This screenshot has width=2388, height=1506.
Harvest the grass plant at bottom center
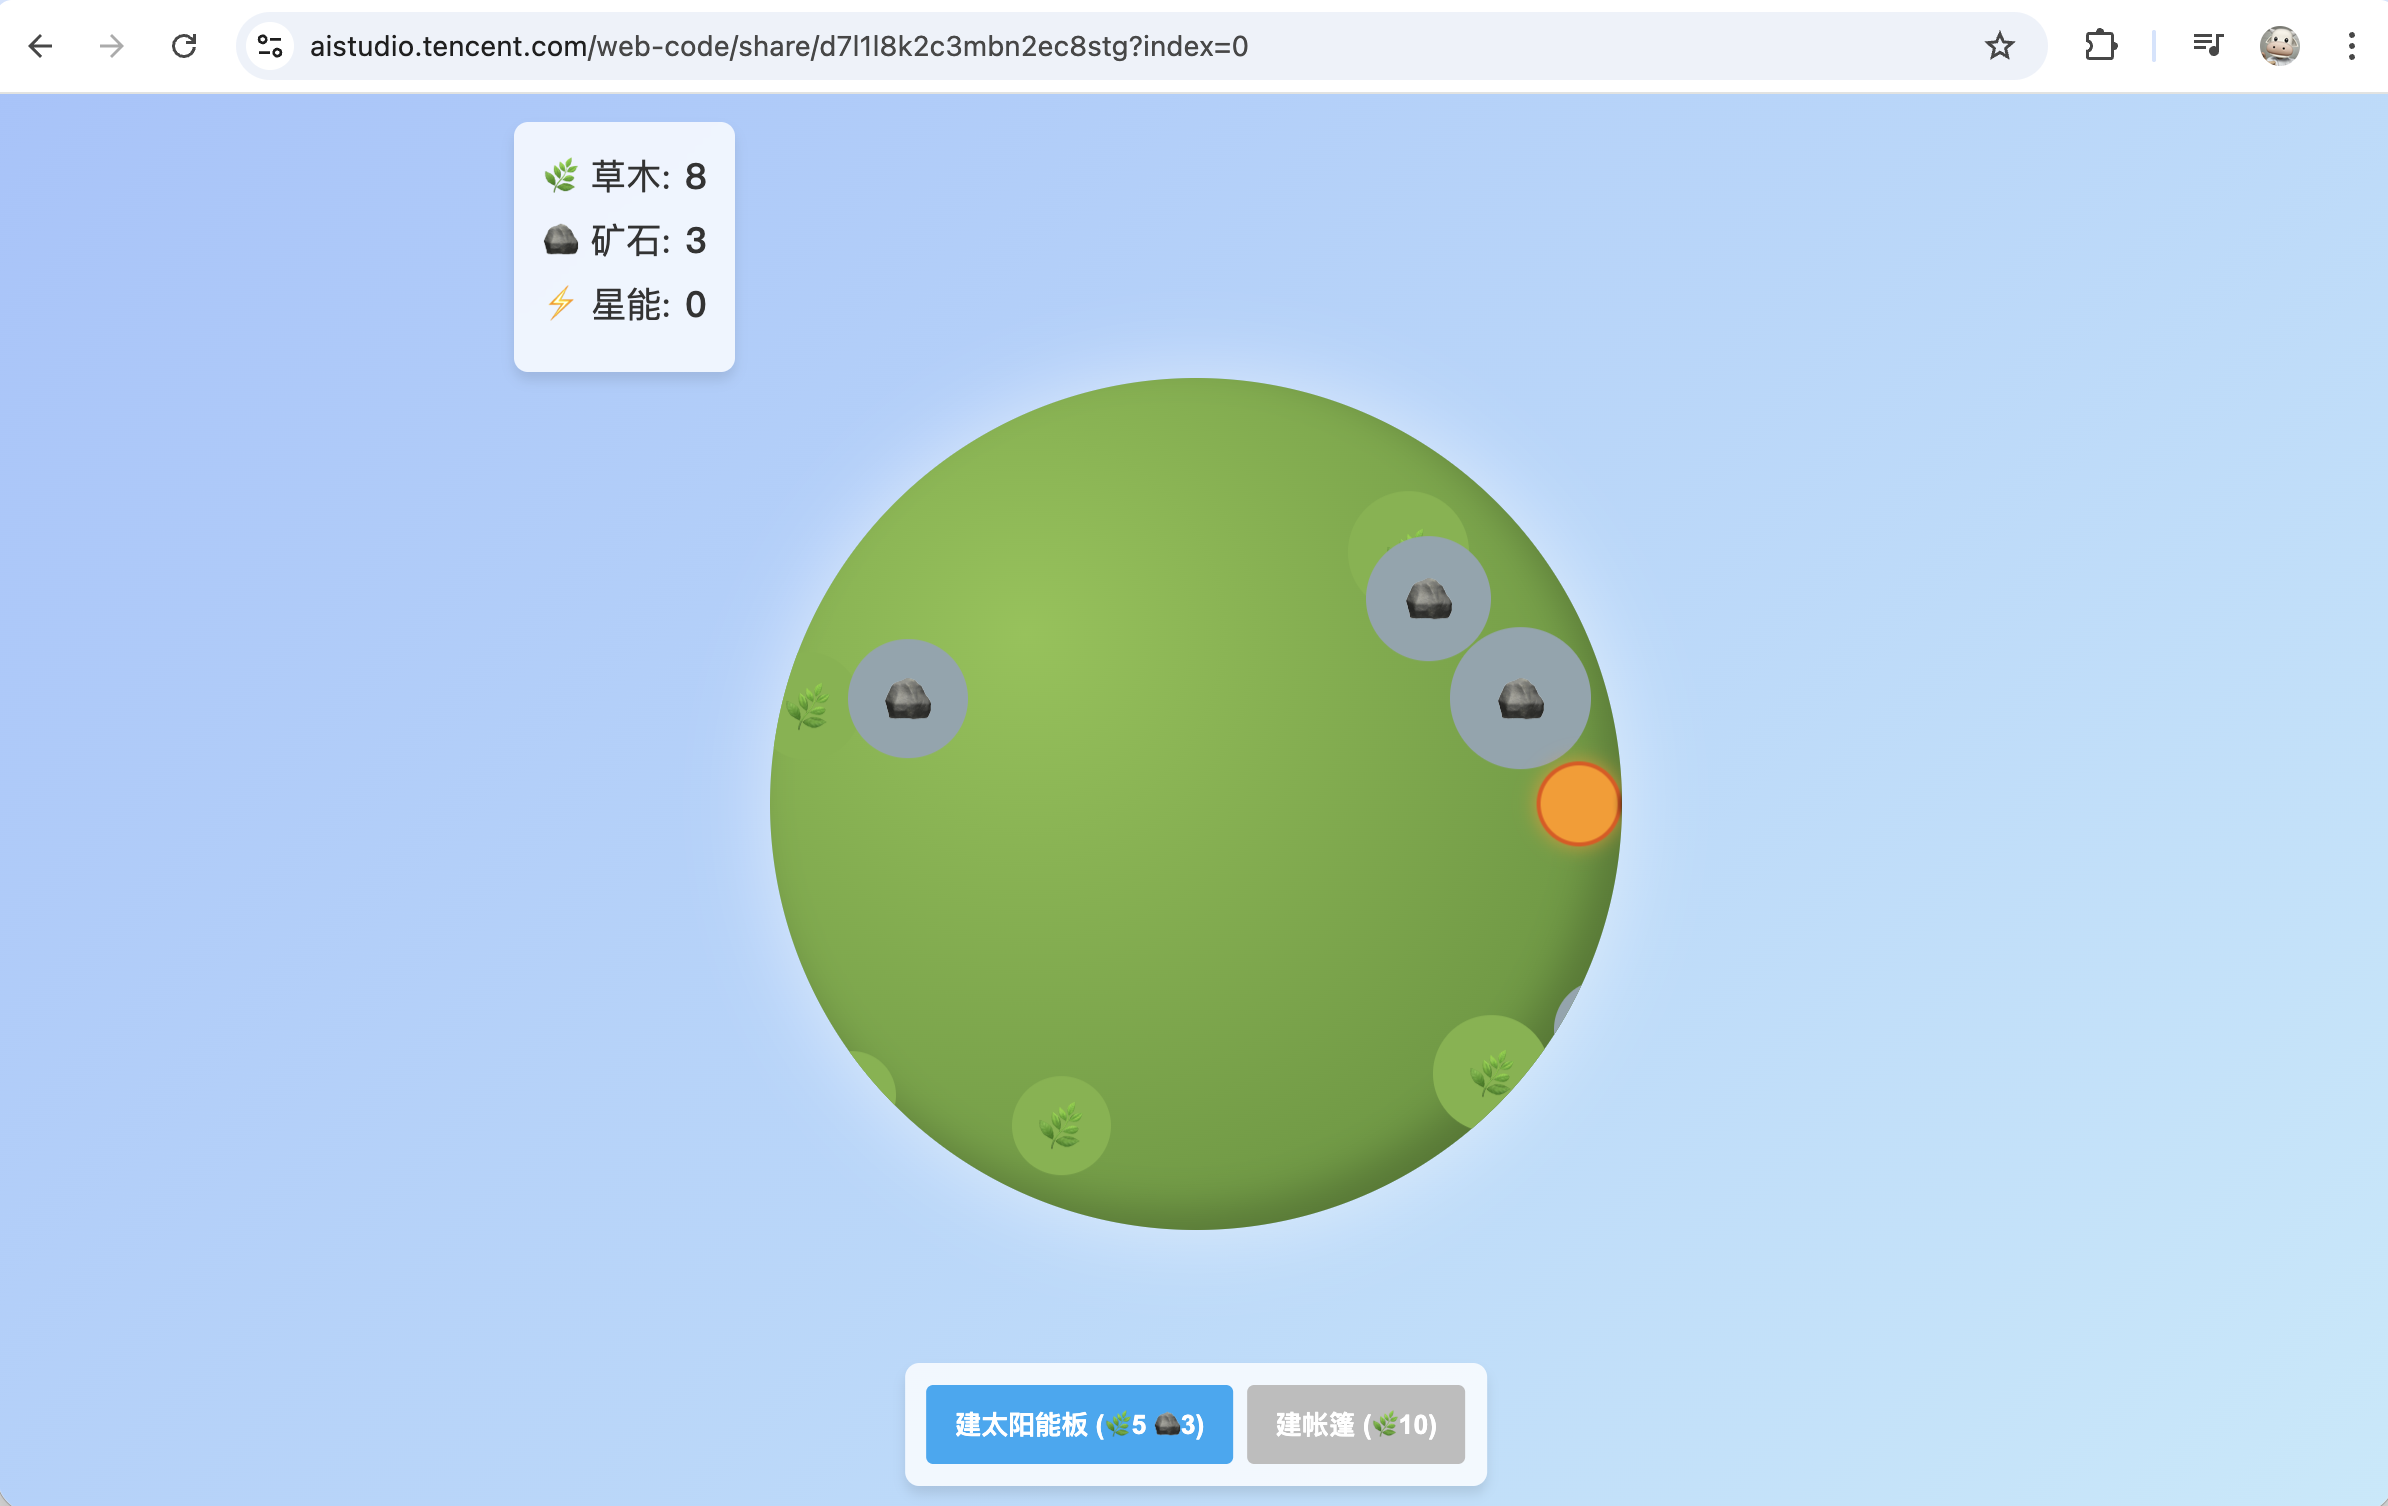click(x=1060, y=1125)
